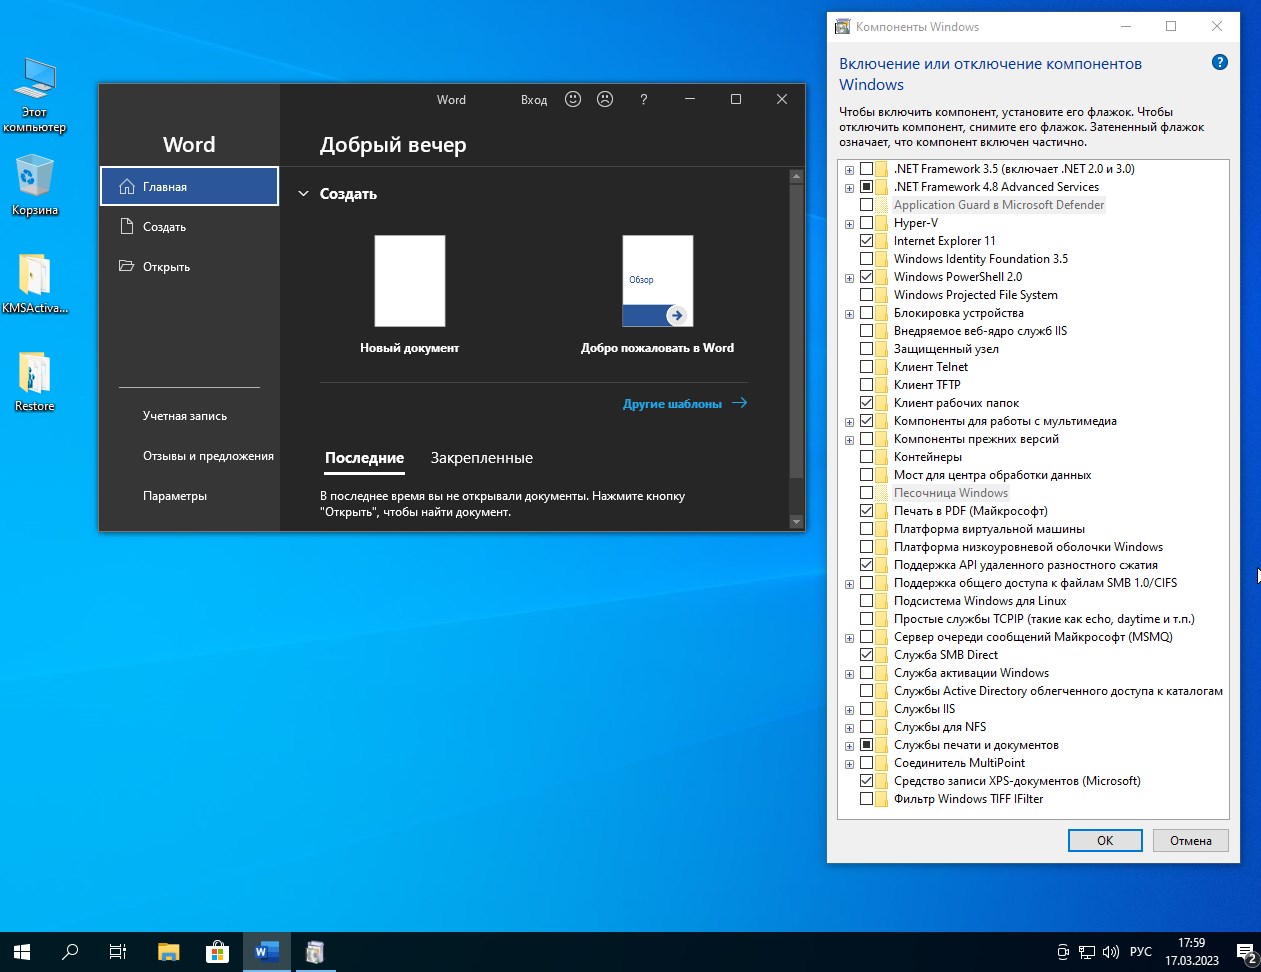Expand the Hyper-V tree node

click(849, 222)
